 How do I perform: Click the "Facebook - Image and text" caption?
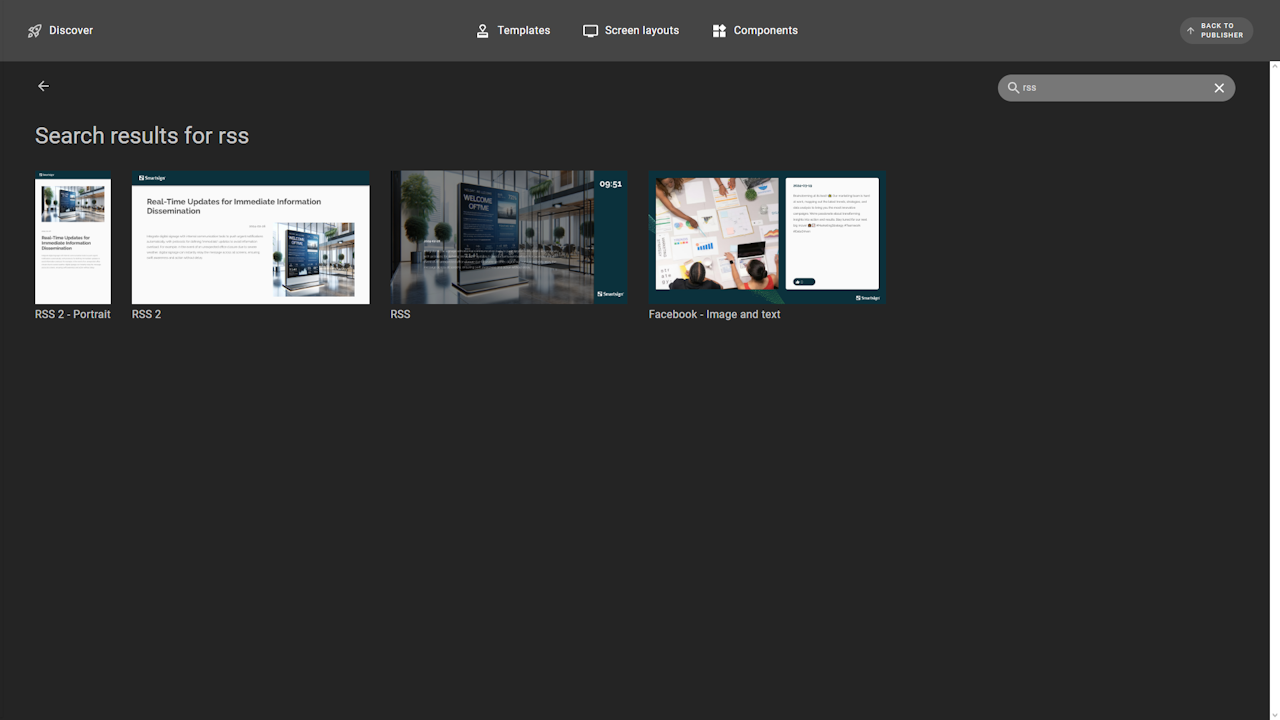[x=714, y=314]
